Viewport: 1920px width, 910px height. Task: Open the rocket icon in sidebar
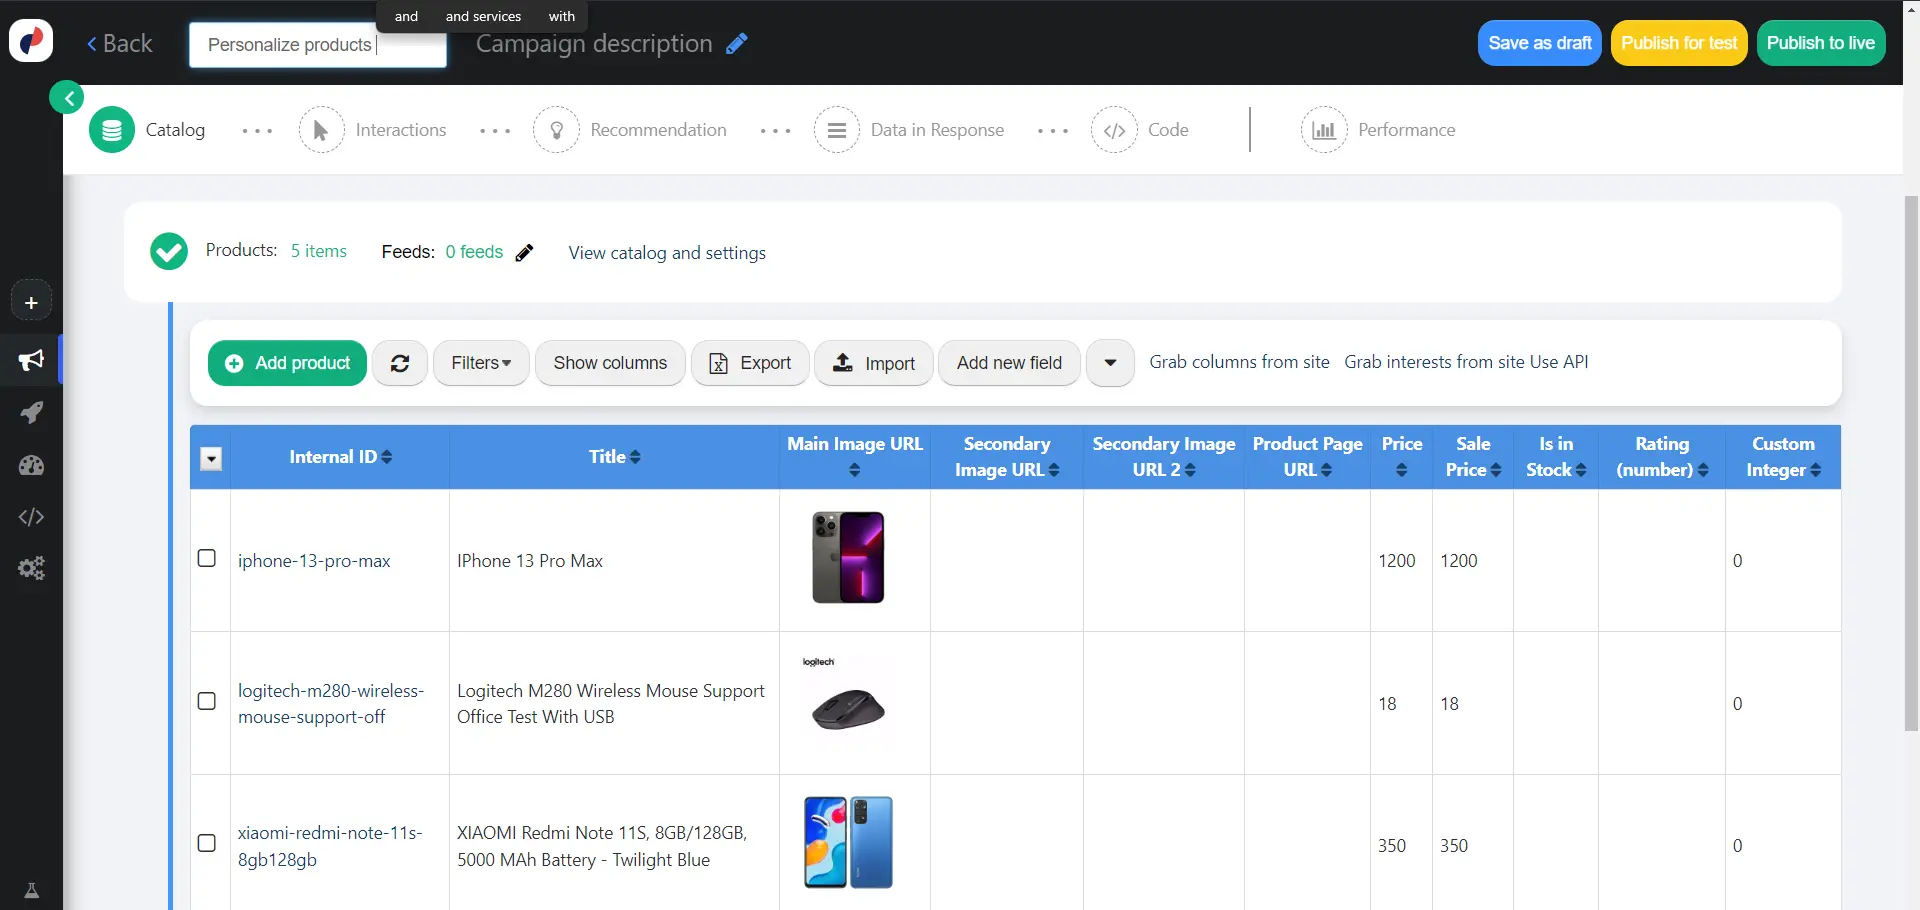31,412
